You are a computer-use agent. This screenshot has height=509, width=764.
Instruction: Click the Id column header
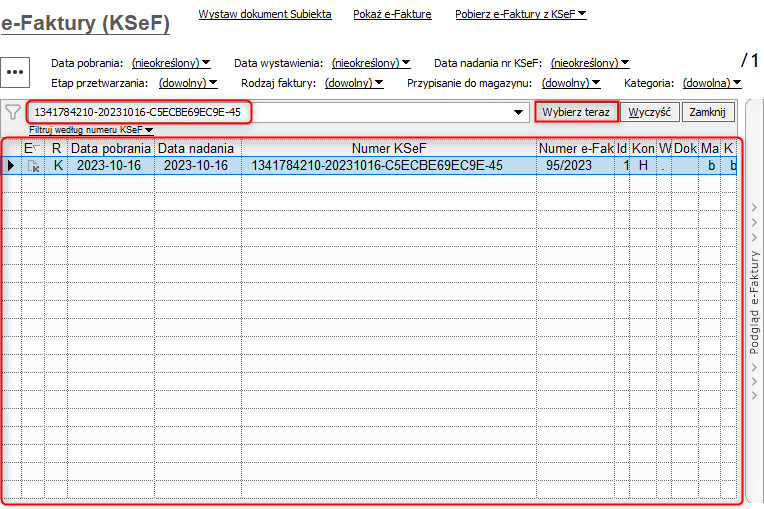point(622,148)
